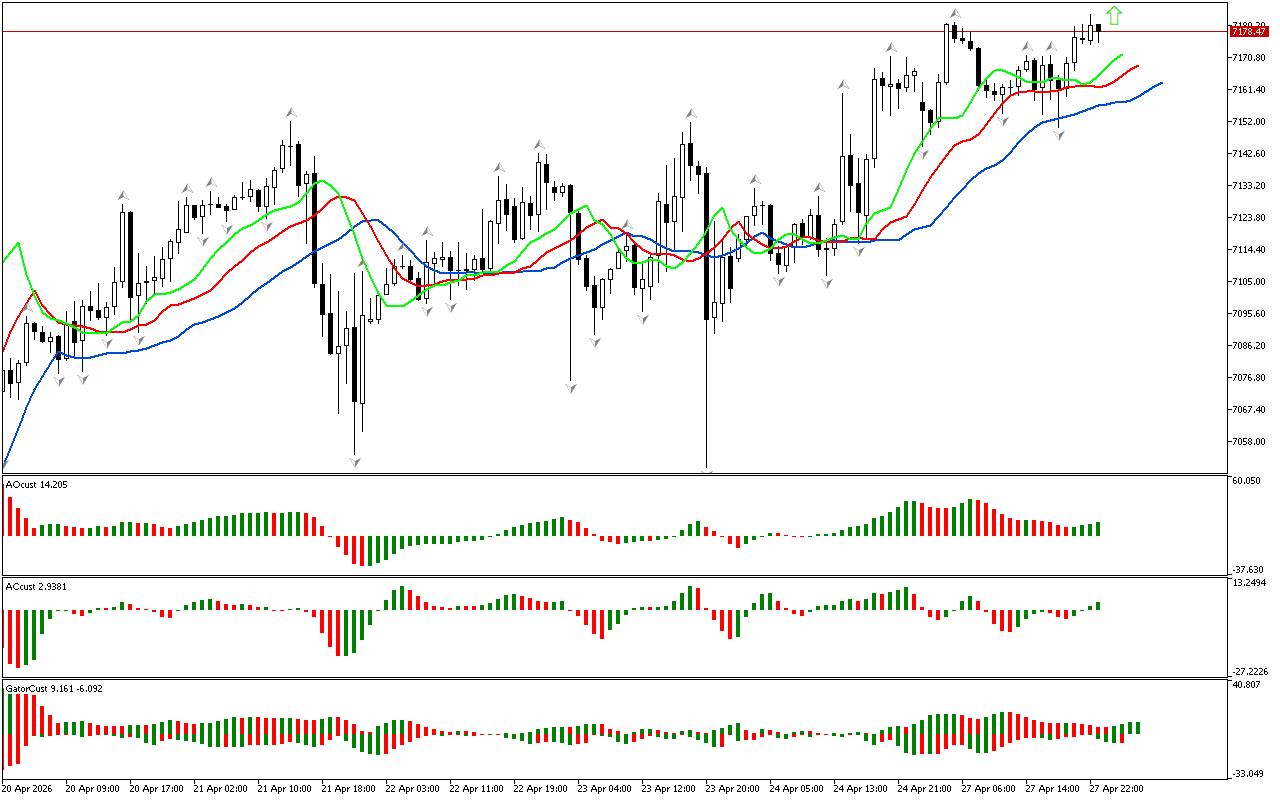1280x800 pixels.
Task: Select the up fractal above 23 Apr 12:00 high
Action: [x=690, y=113]
